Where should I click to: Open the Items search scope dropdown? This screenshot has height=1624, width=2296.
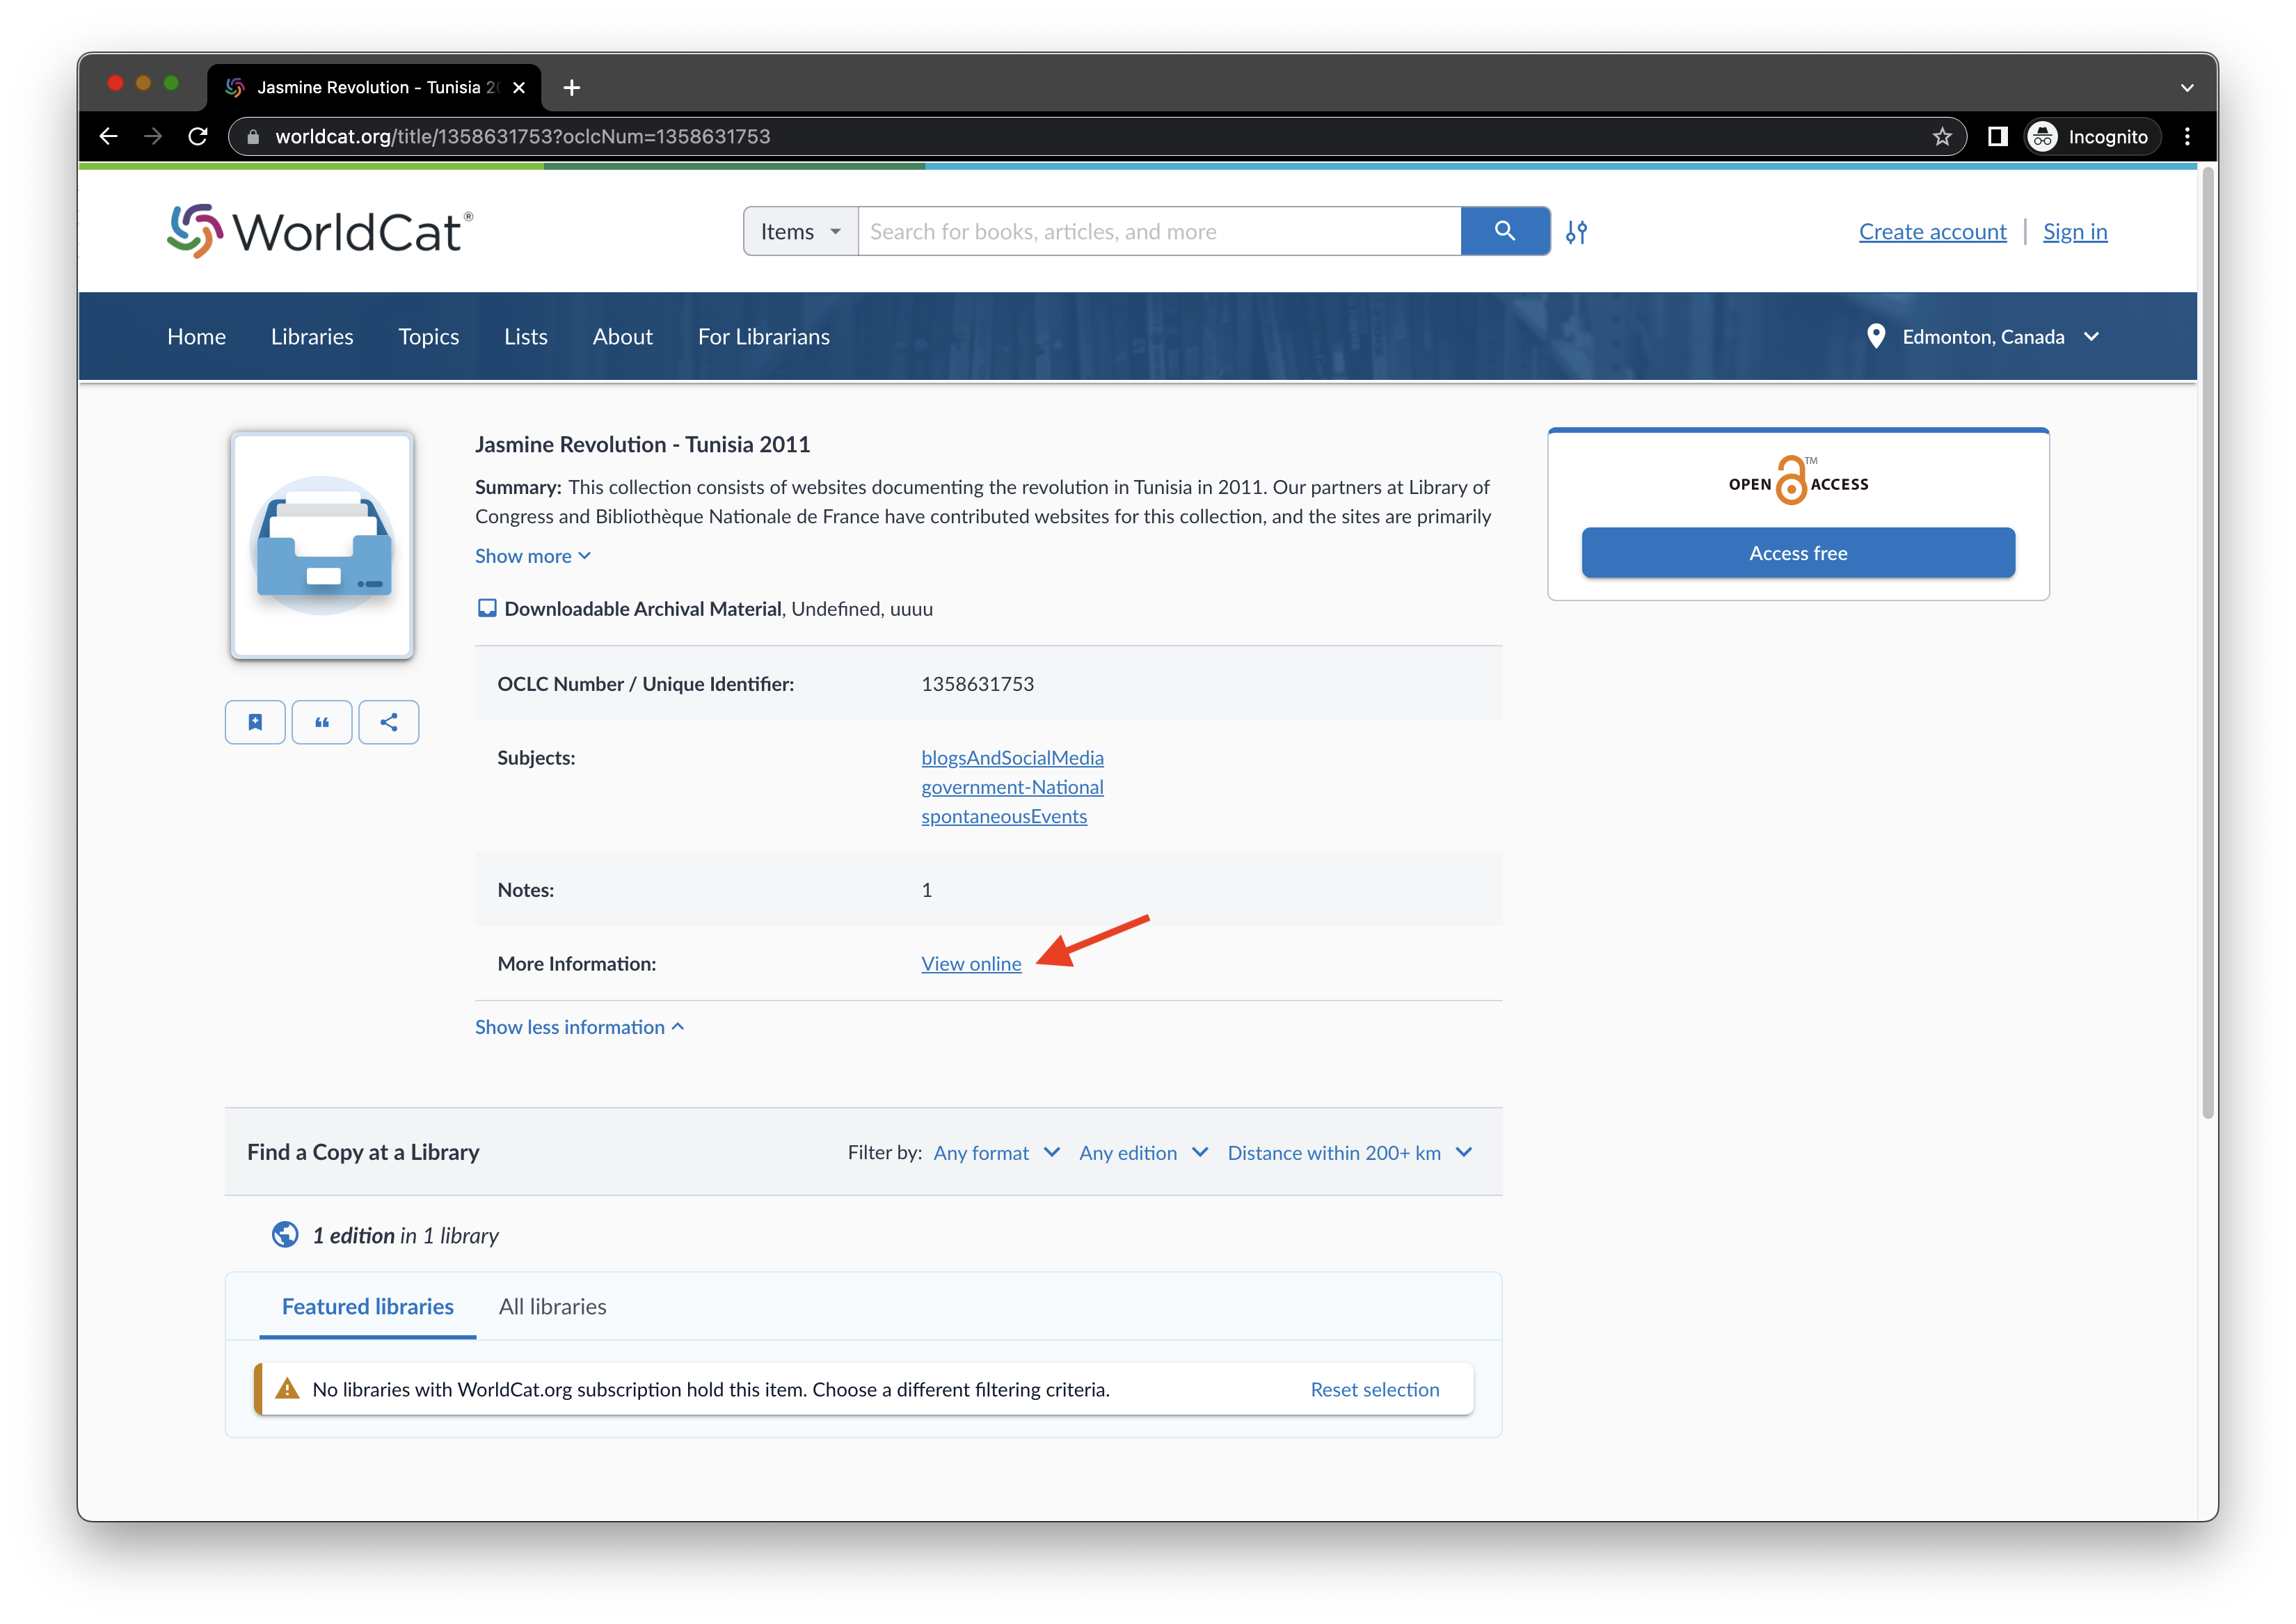pyautogui.click(x=800, y=232)
